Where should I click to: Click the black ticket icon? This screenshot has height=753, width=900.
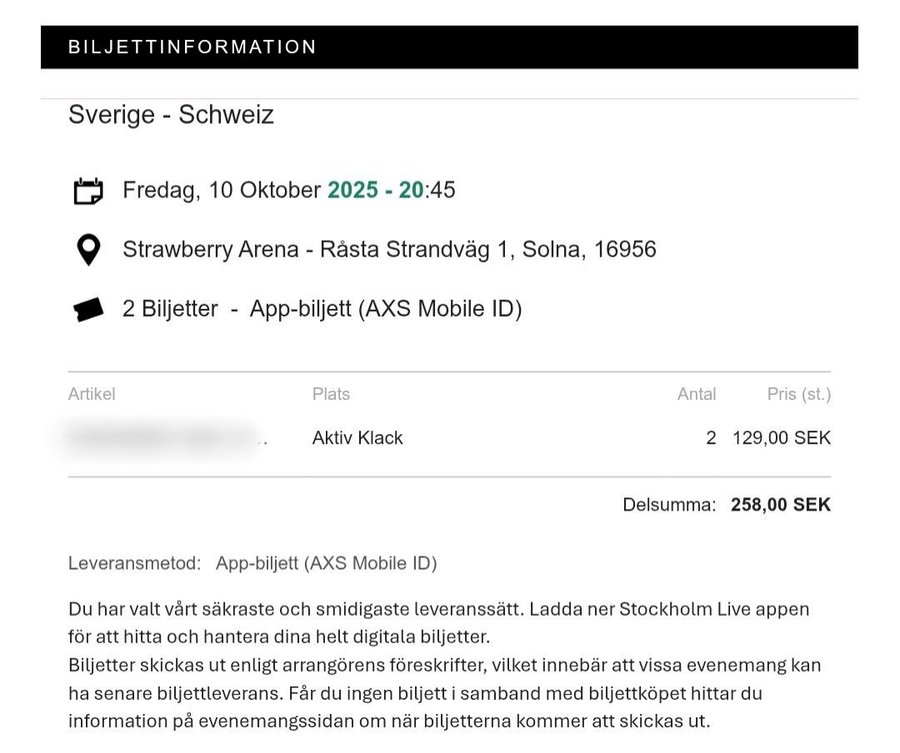point(89,310)
